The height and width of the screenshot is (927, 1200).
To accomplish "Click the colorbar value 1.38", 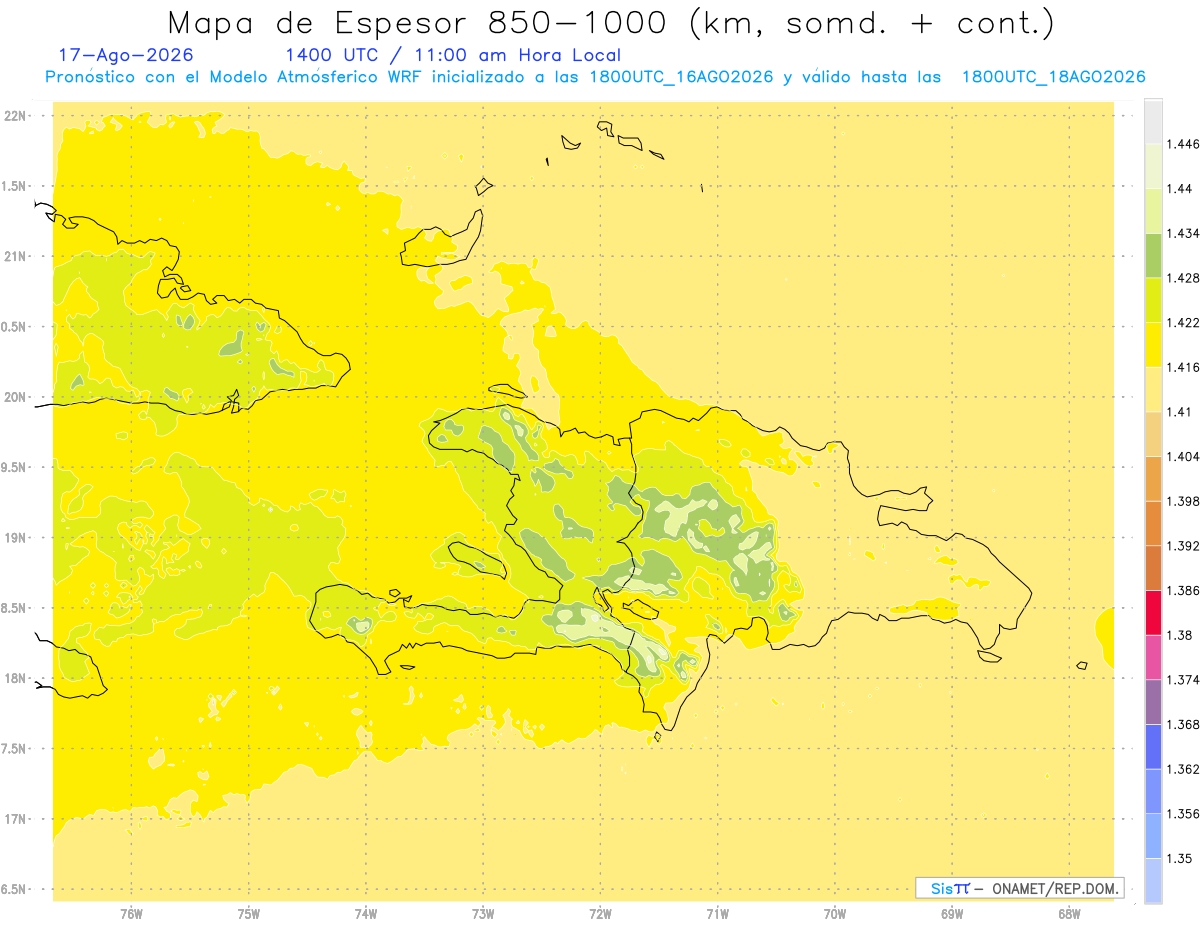I will [1178, 635].
